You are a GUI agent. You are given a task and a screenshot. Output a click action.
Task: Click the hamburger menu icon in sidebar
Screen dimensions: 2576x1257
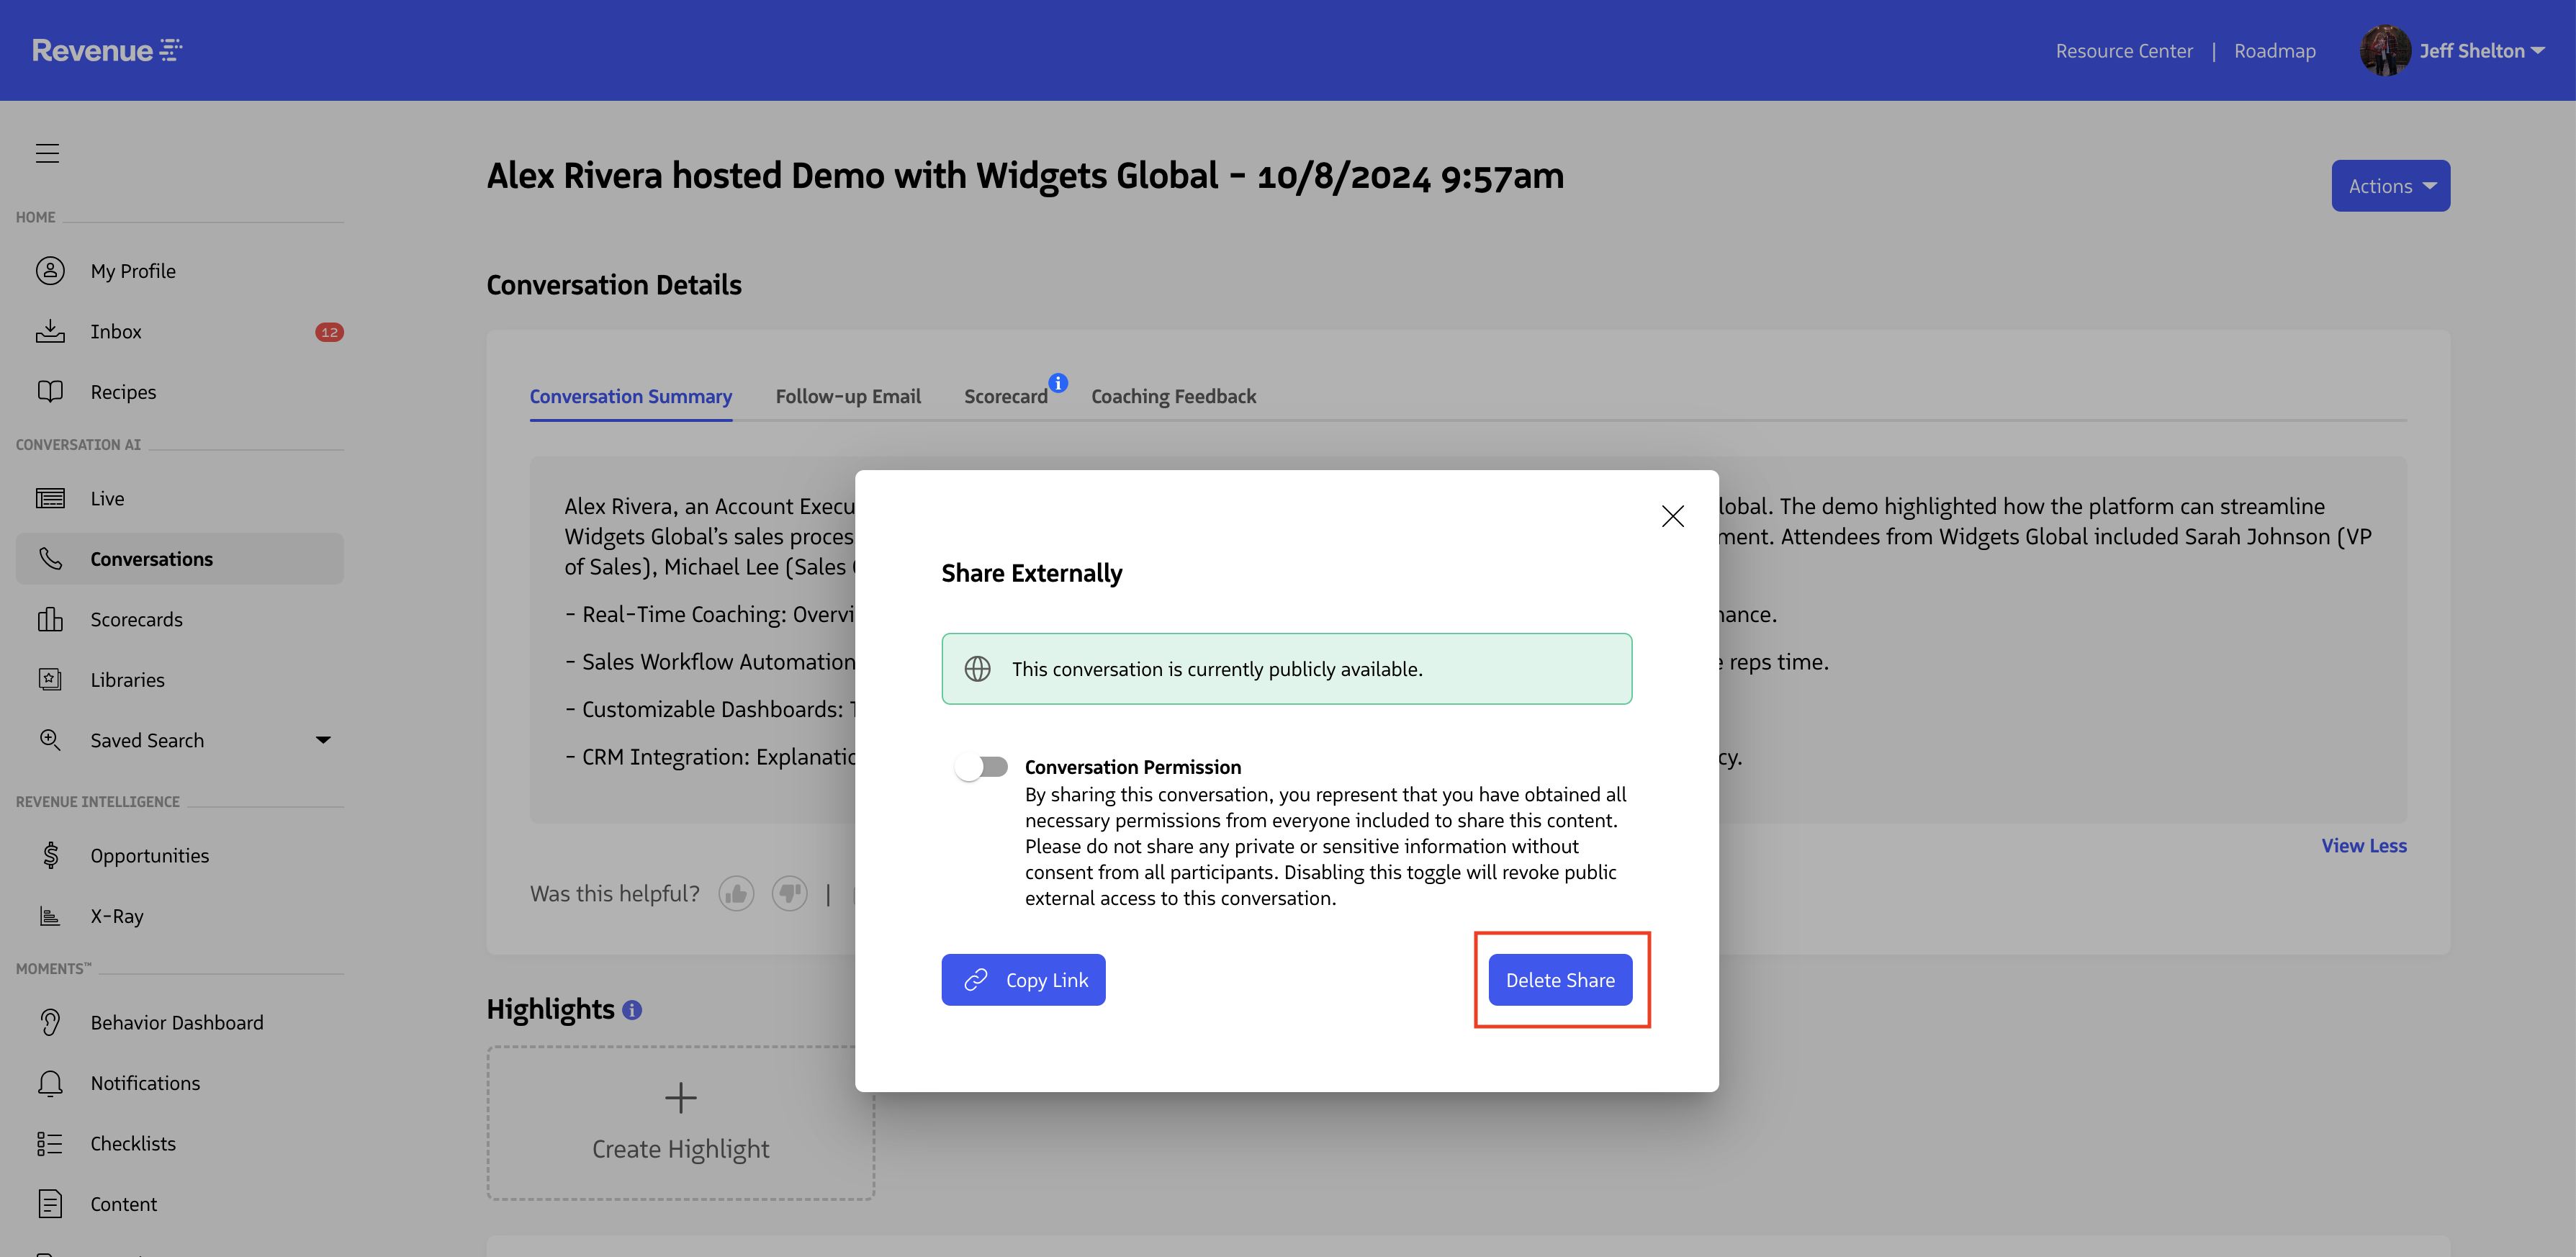click(x=47, y=153)
